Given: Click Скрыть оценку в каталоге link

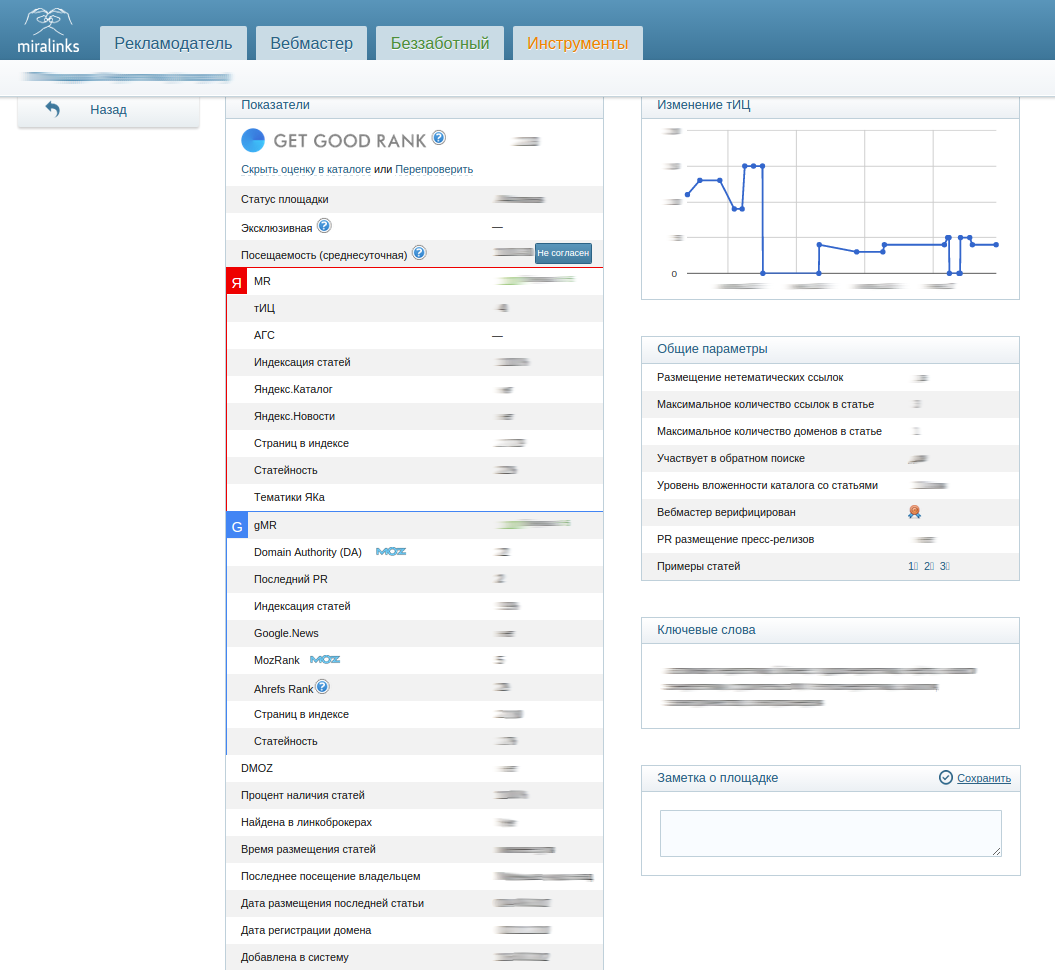Looking at the screenshot, I should (x=305, y=170).
